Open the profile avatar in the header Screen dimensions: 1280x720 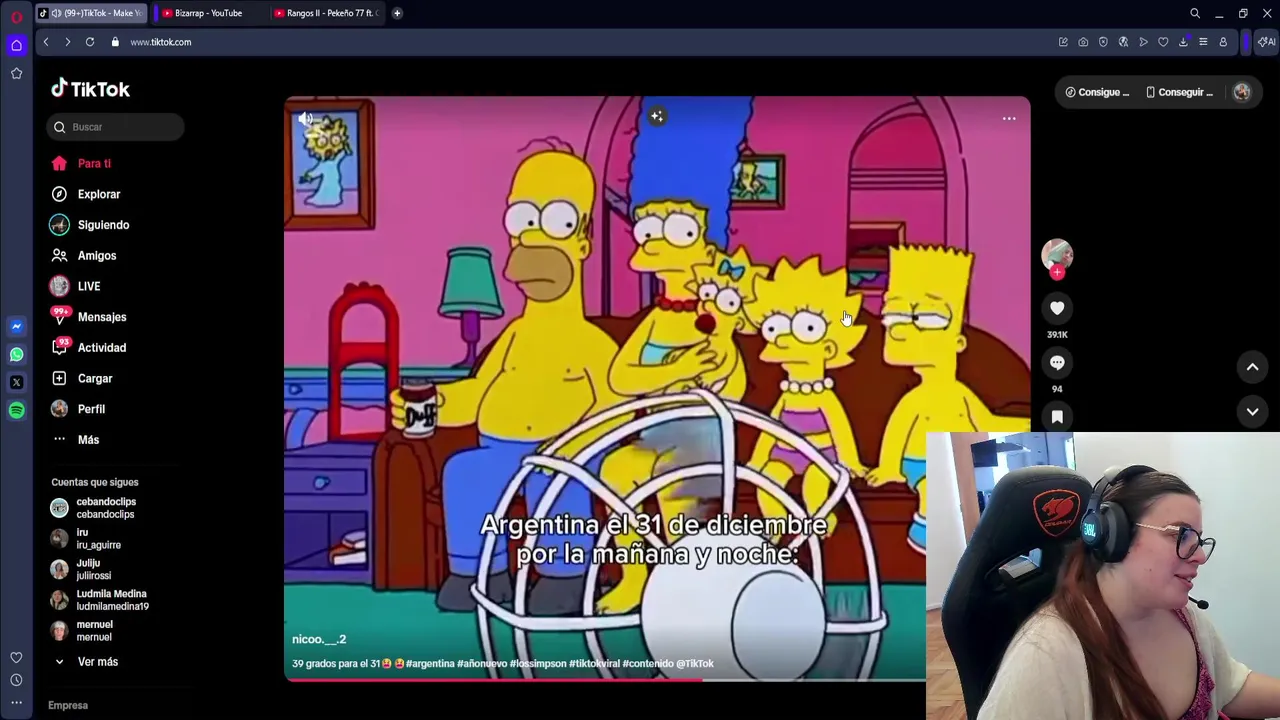(x=1242, y=92)
